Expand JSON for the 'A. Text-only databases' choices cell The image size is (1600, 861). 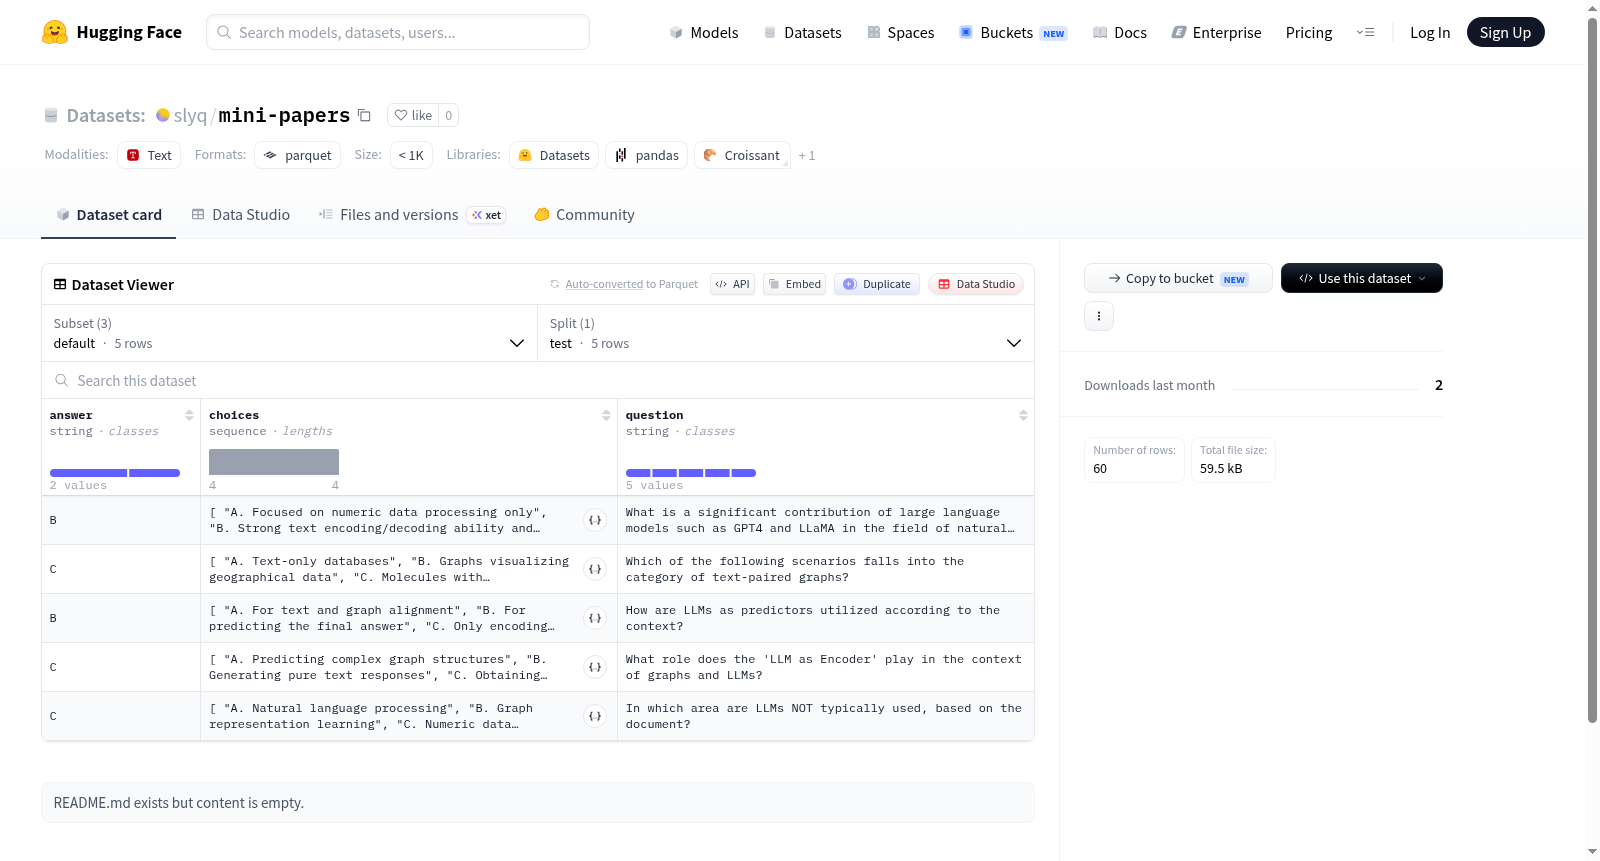(x=595, y=569)
